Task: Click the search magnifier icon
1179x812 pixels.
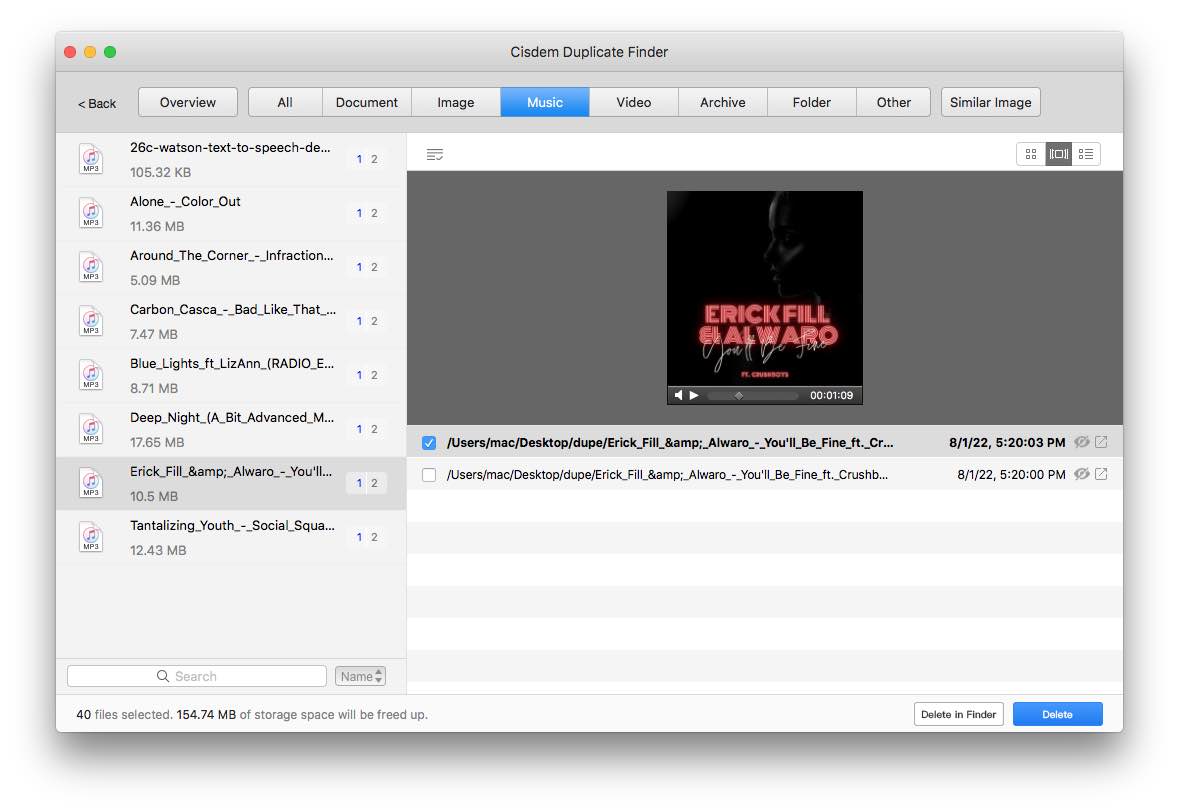Action: pyautogui.click(x=162, y=676)
